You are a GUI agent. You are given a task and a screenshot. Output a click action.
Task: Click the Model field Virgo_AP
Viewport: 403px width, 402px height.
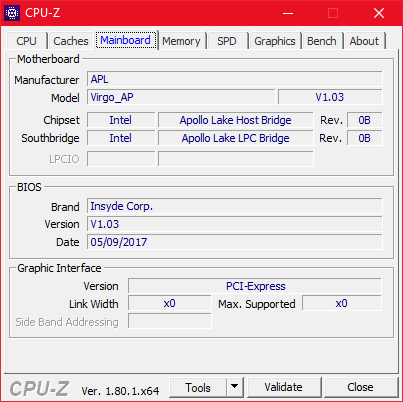pos(181,97)
